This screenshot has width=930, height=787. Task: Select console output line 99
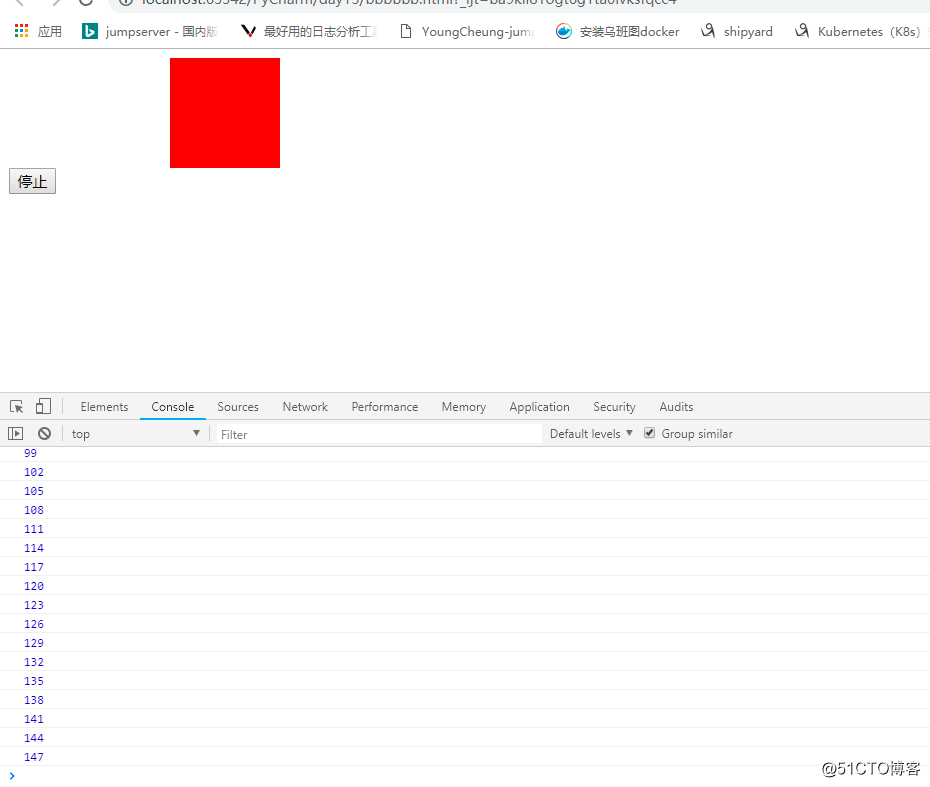[30, 453]
